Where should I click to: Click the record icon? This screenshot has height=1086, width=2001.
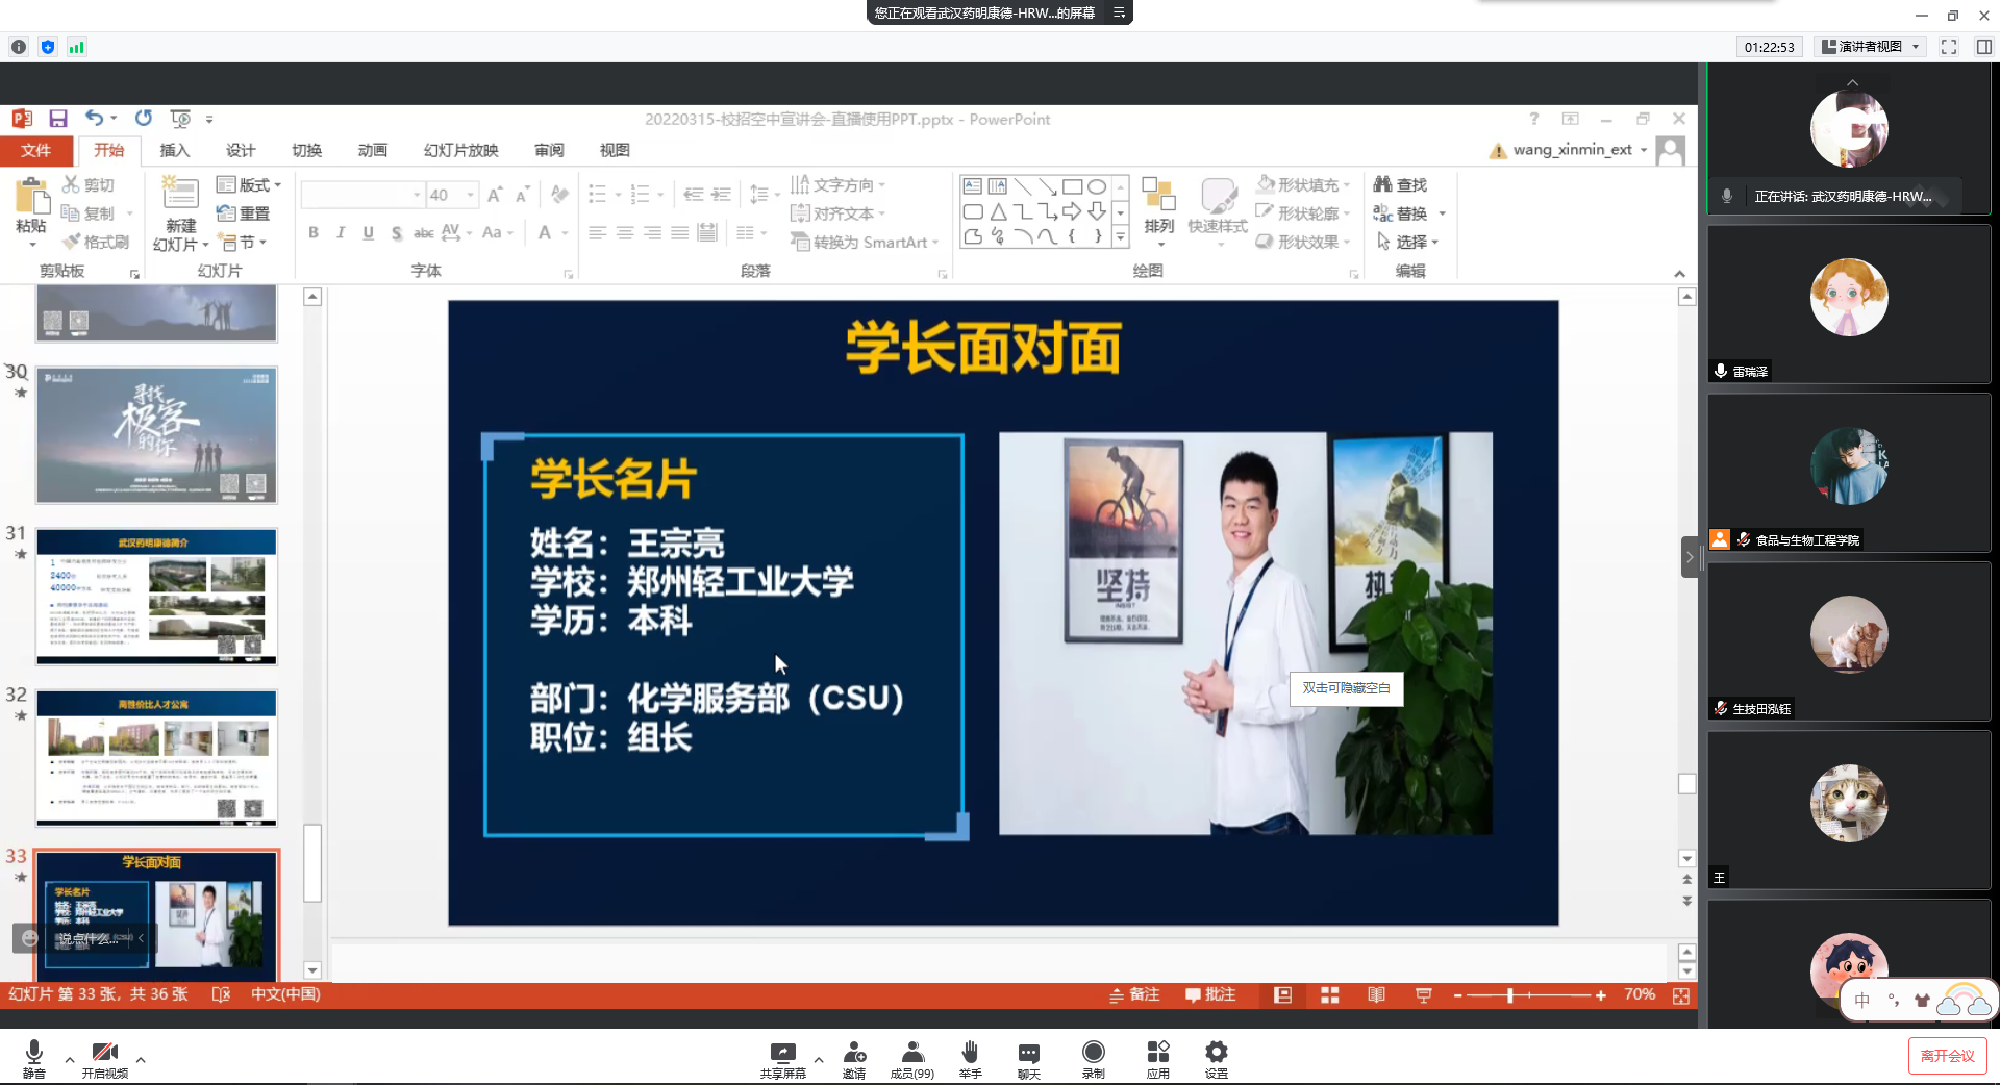coord(1093,1053)
